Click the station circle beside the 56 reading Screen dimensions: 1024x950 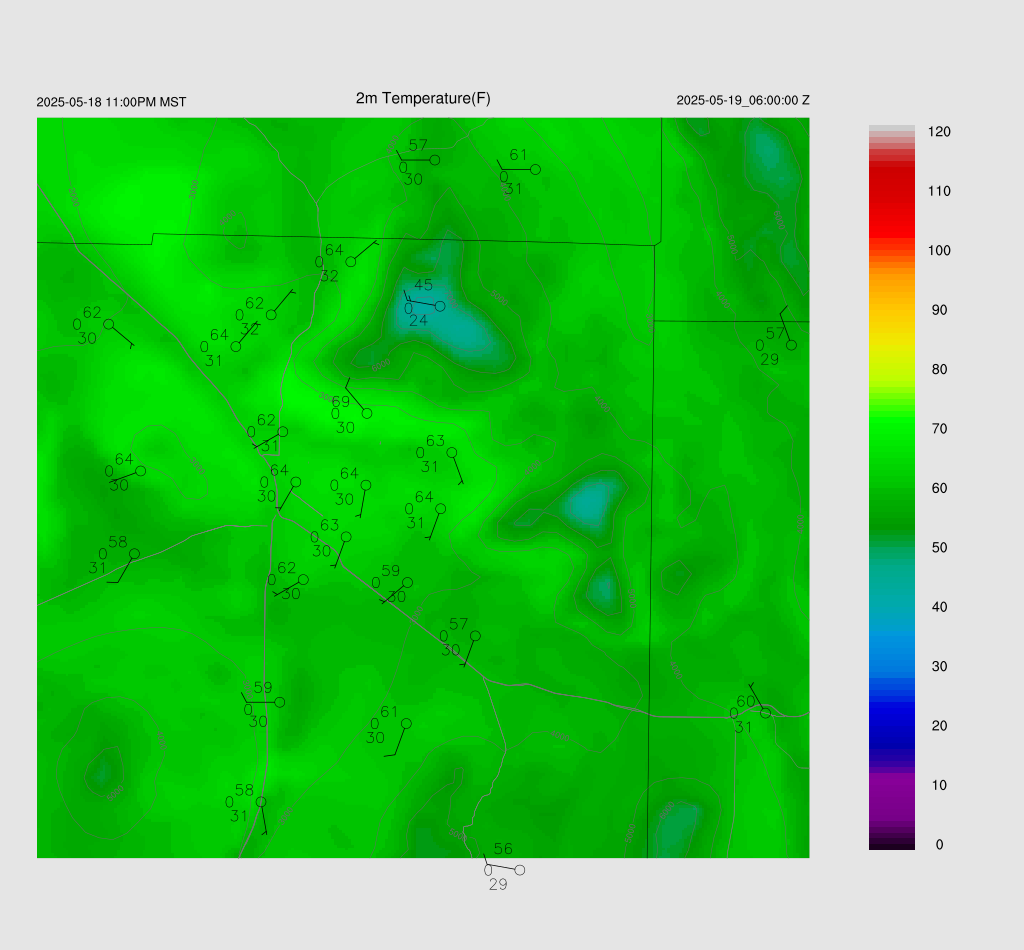(x=520, y=870)
